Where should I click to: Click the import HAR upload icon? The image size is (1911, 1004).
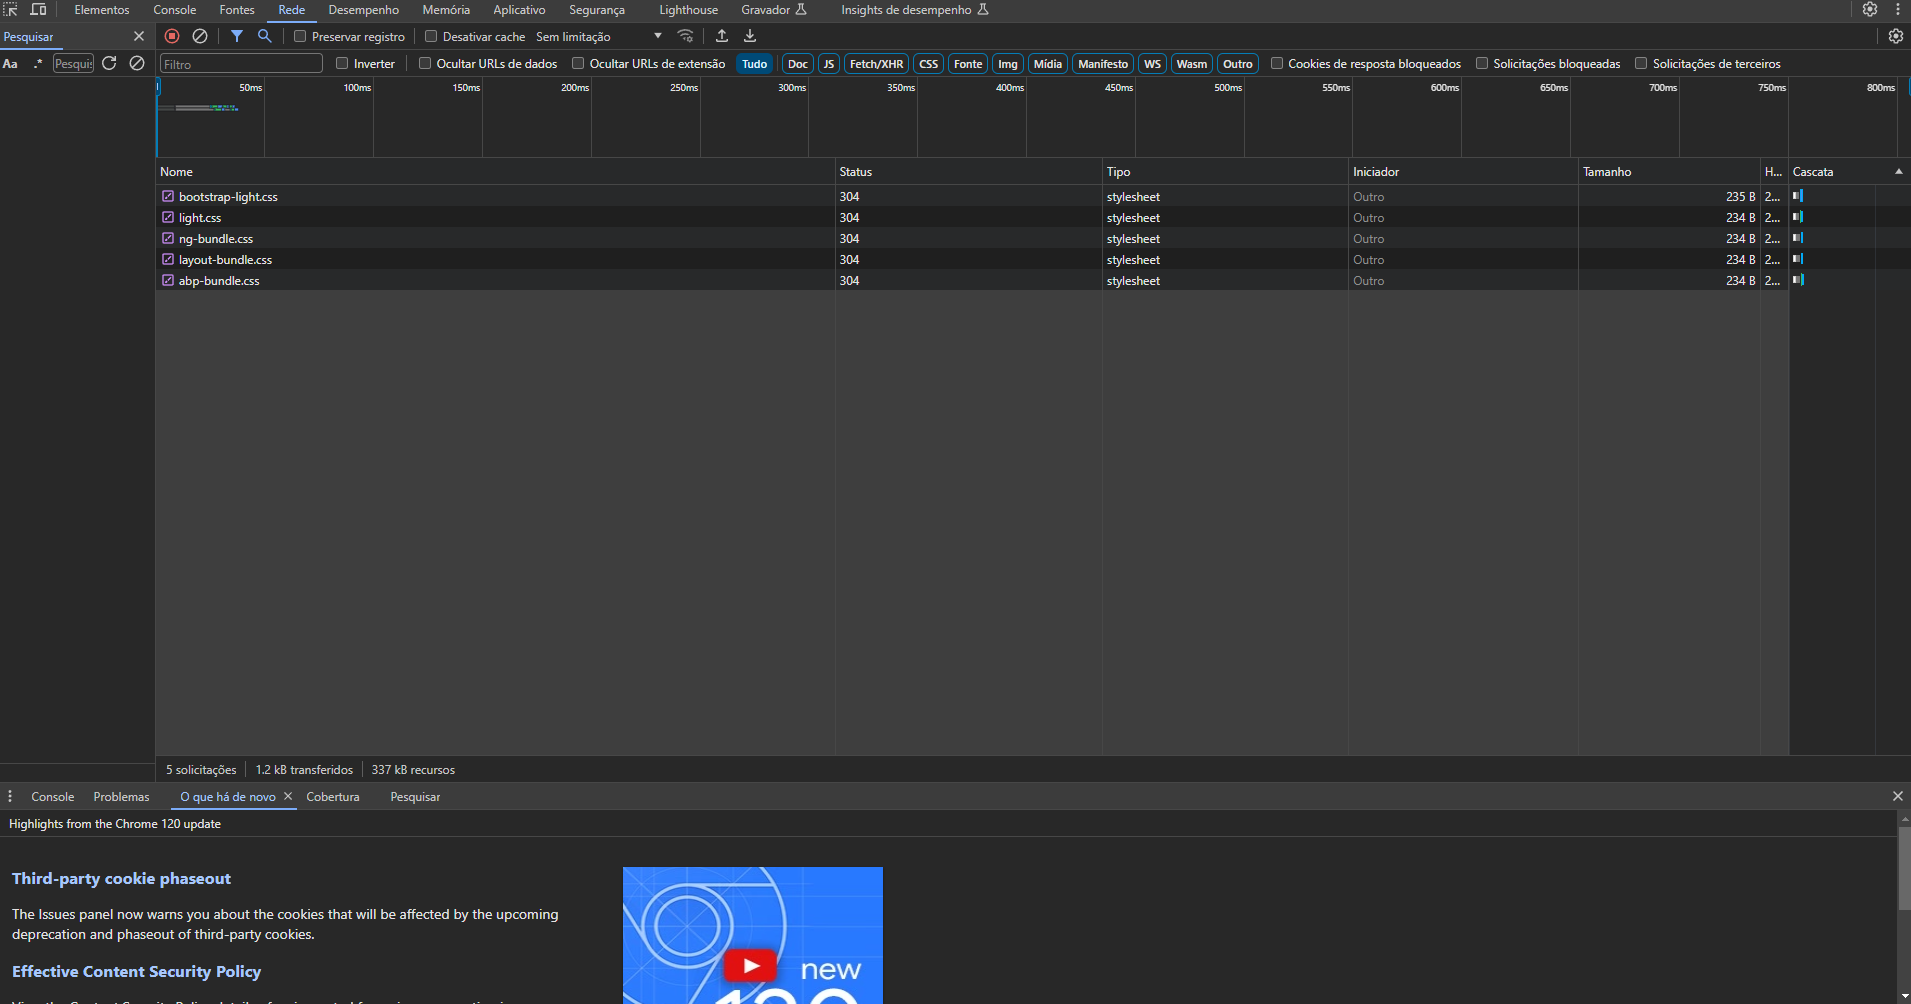722,36
